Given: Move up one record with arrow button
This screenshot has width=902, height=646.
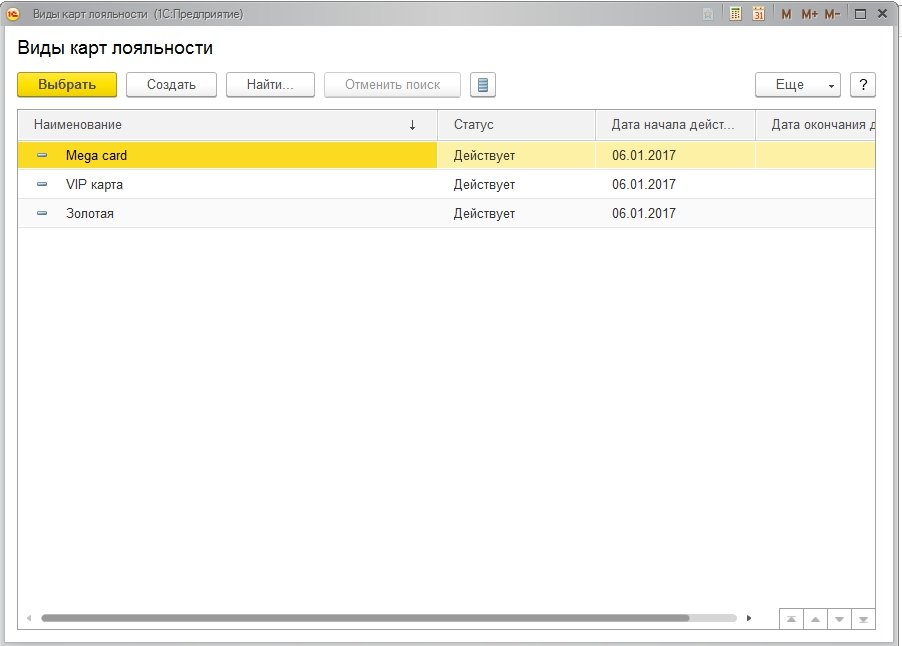Looking at the screenshot, I should tap(815, 619).
